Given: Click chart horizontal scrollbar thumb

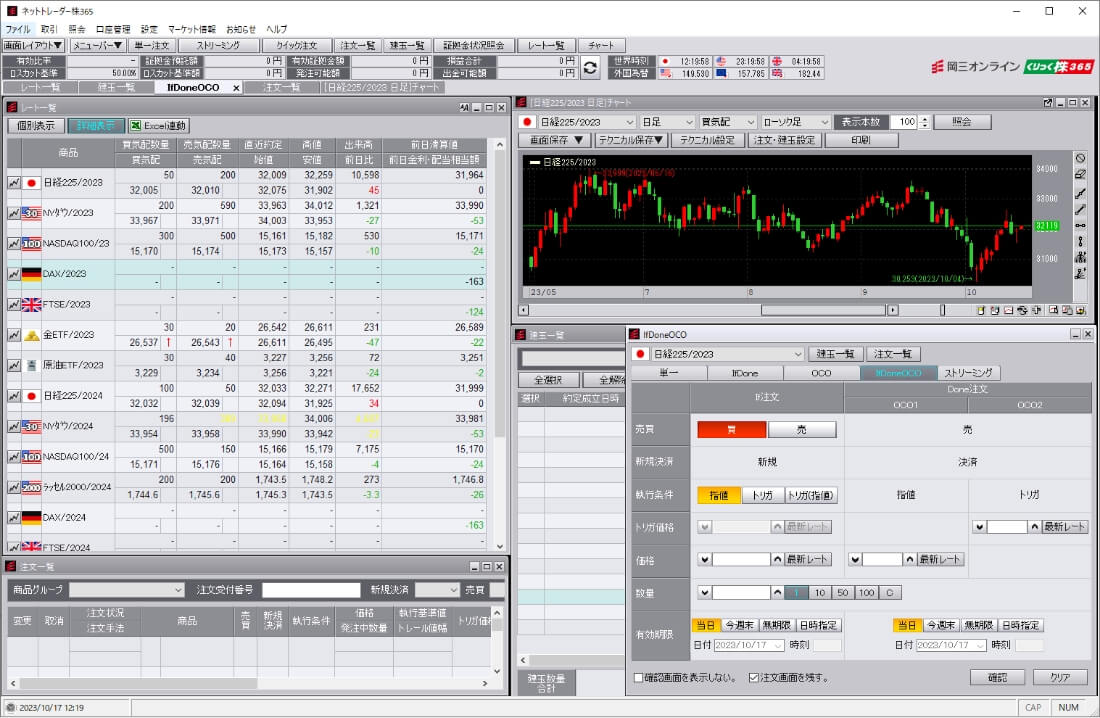Looking at the screenshot, I should [x=823, y=310].
